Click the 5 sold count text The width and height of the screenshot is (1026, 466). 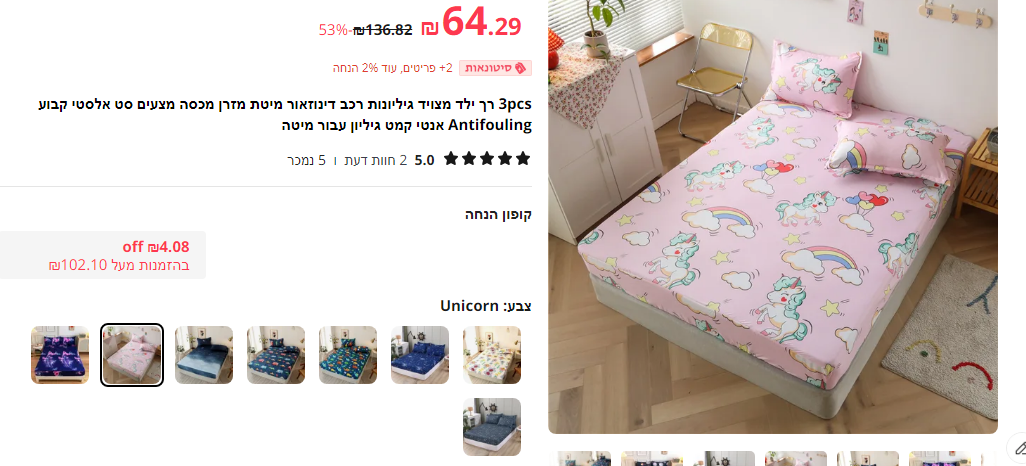pos(306,160)
